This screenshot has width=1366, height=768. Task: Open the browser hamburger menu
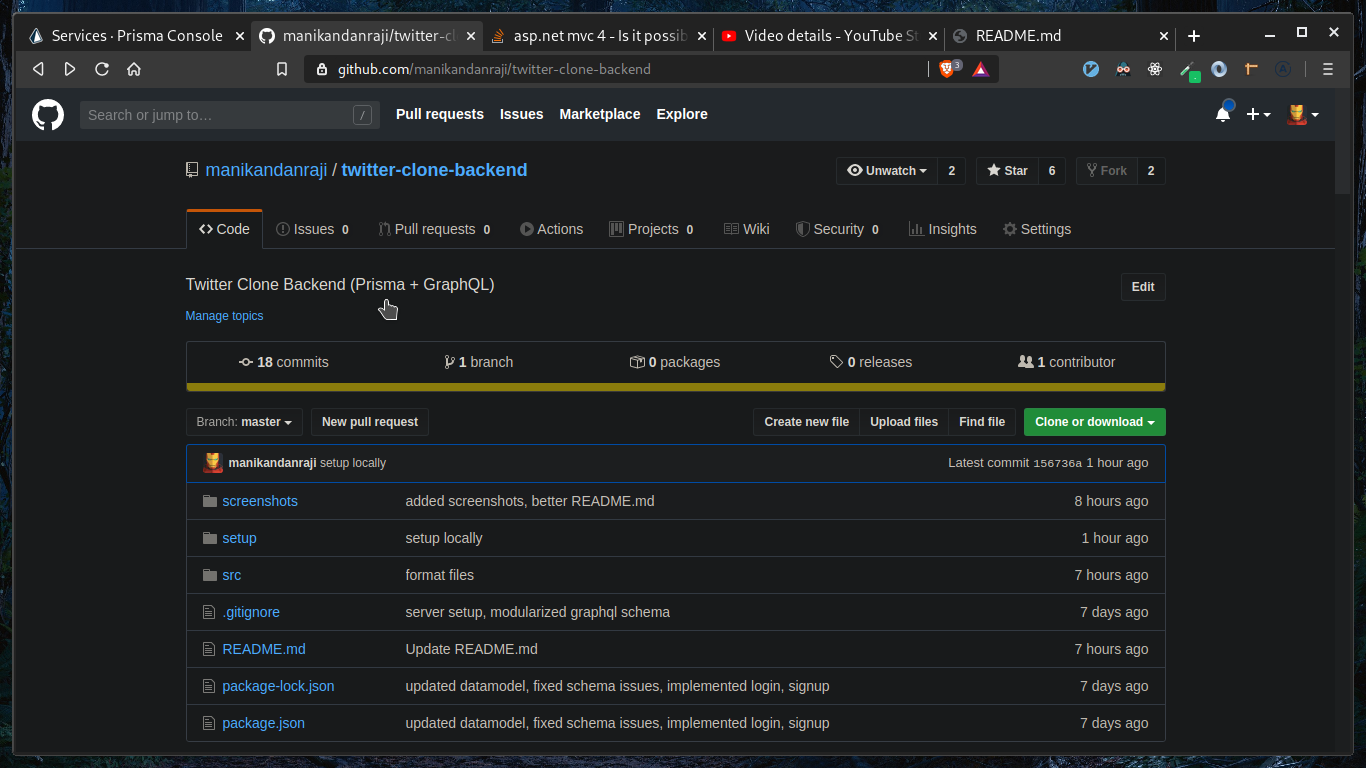[1328, 69]
